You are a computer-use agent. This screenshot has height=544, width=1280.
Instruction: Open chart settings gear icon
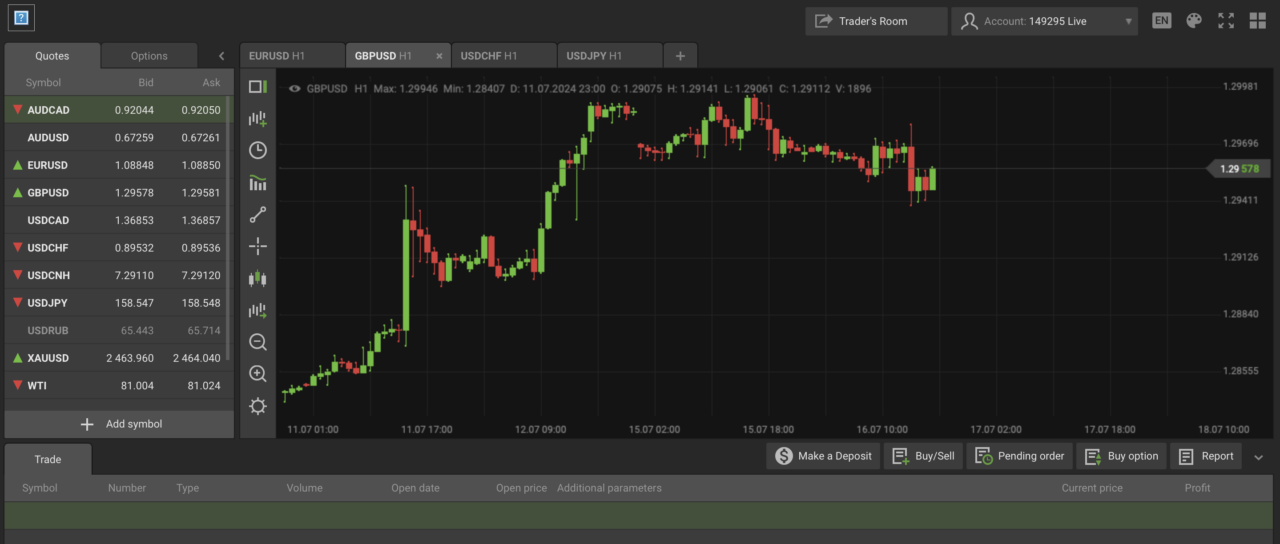pos(258,406)
